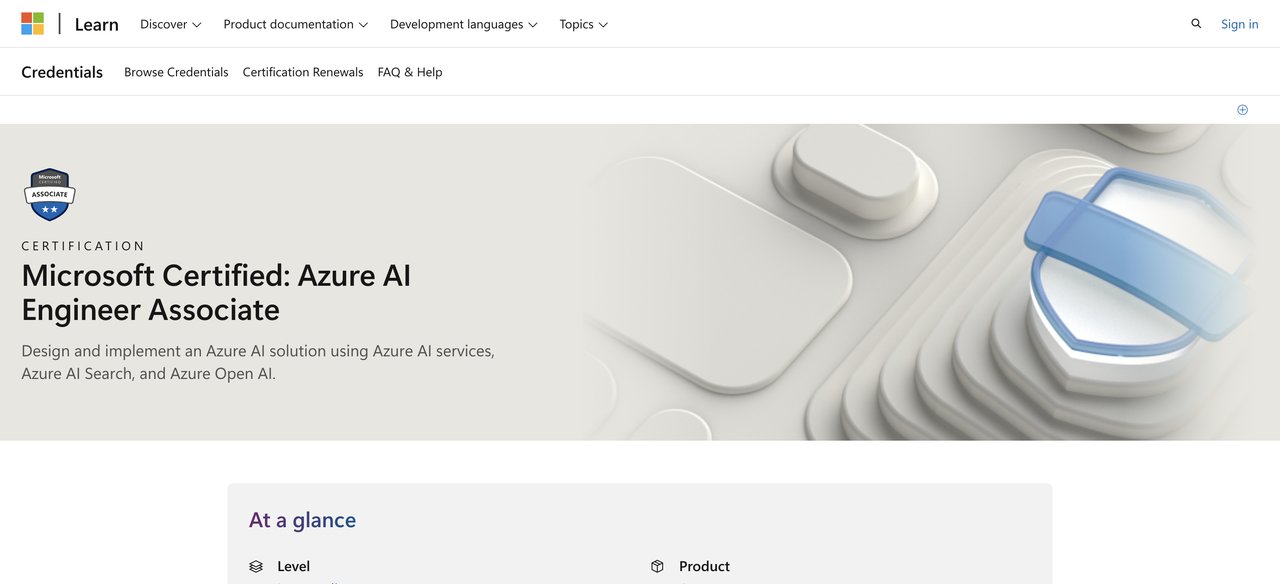Open the Credentials section link
Viewport: 1280px width, 584px height.
coord(62,72)
